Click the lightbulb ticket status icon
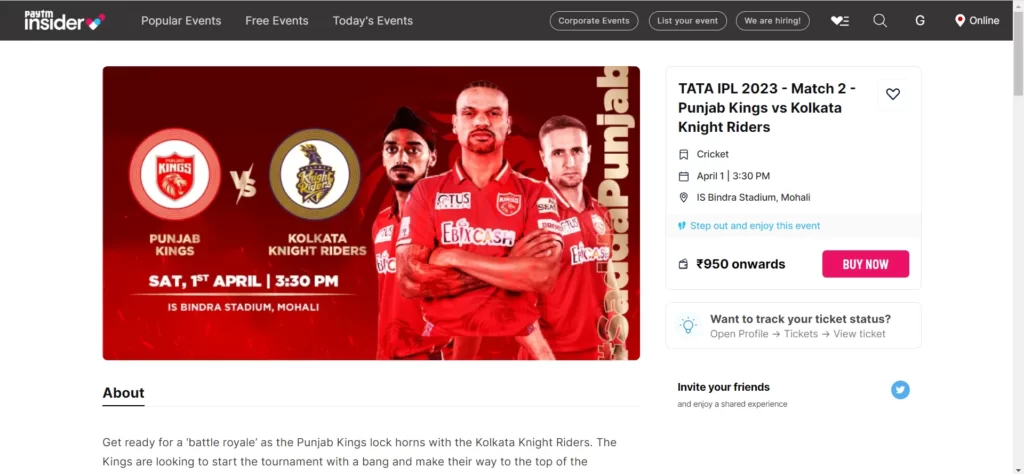This screenshot has height=474, width=1024. 688,325
